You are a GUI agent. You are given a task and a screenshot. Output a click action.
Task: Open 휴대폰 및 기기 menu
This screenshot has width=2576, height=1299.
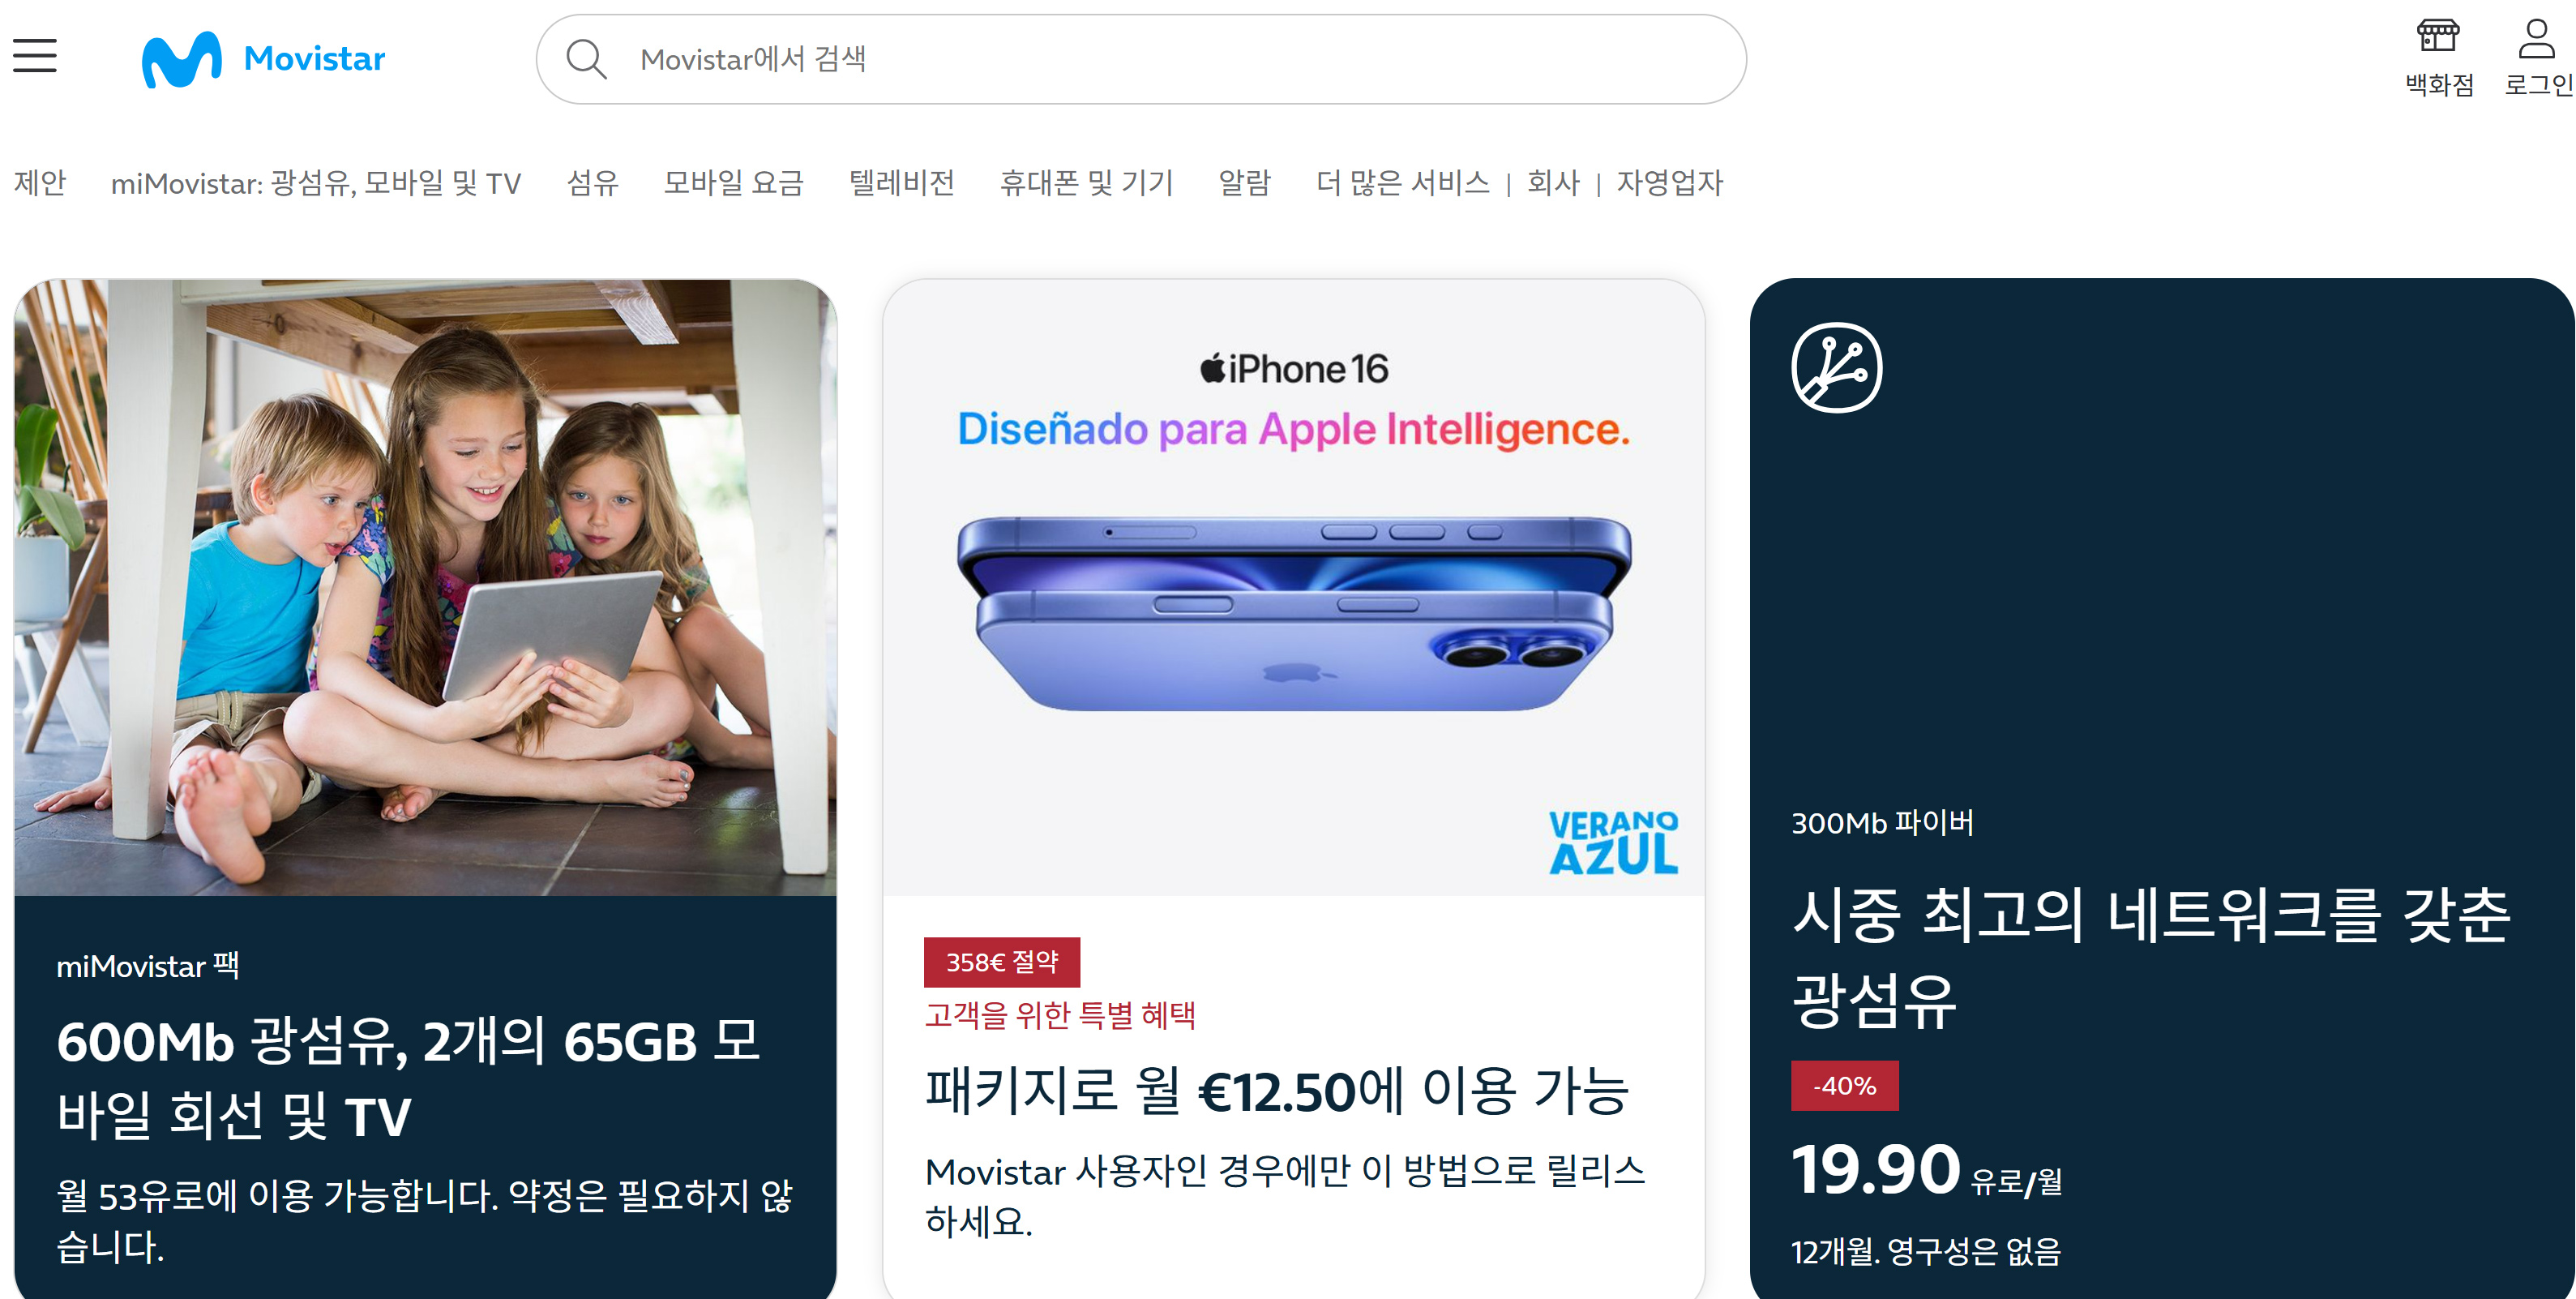1087,183
